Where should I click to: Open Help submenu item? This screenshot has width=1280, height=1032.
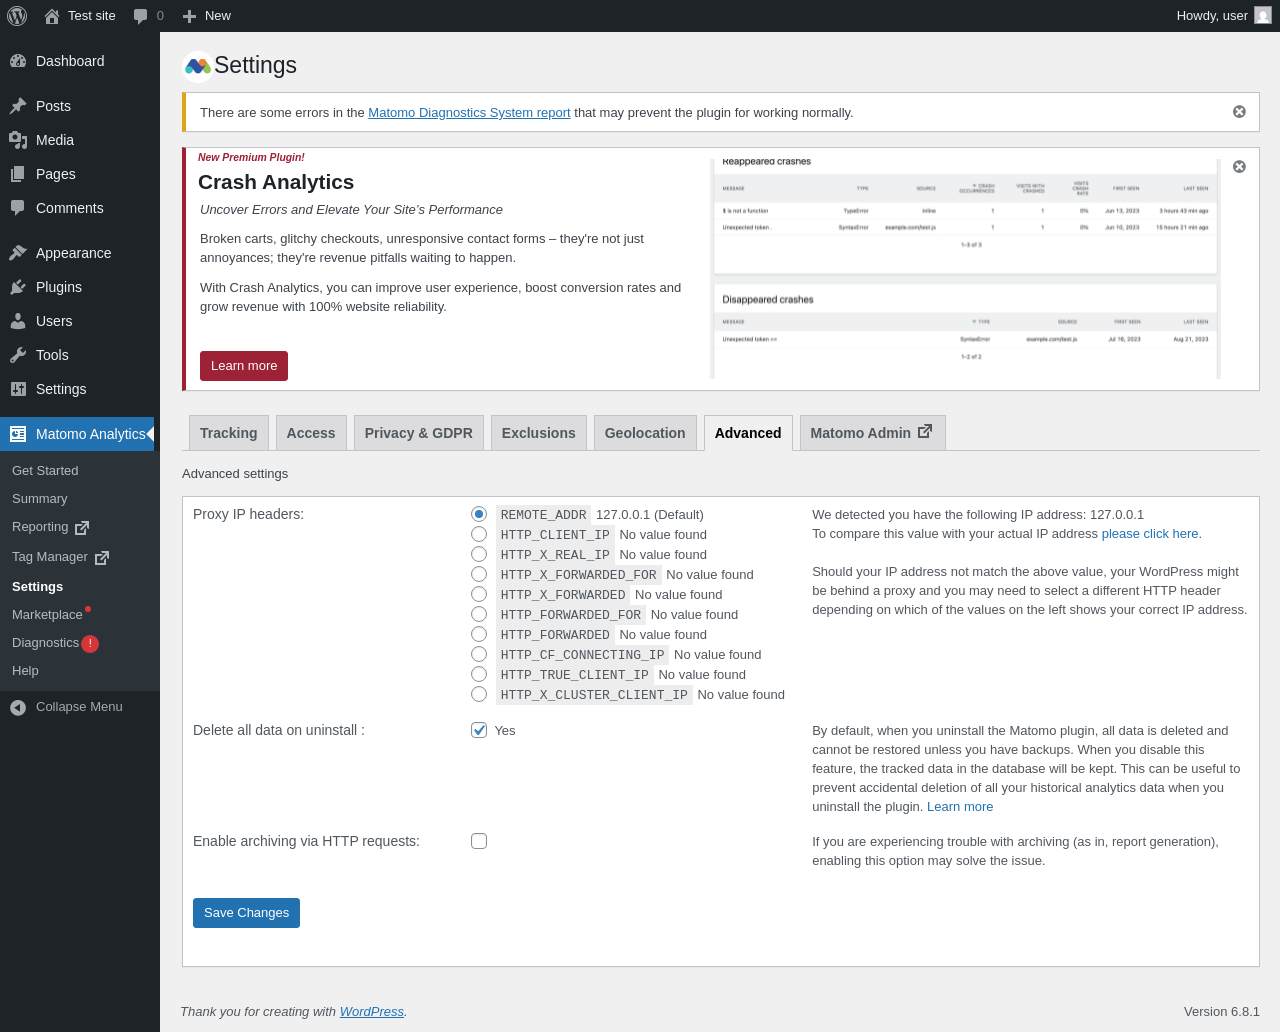[x=80, y=671]
